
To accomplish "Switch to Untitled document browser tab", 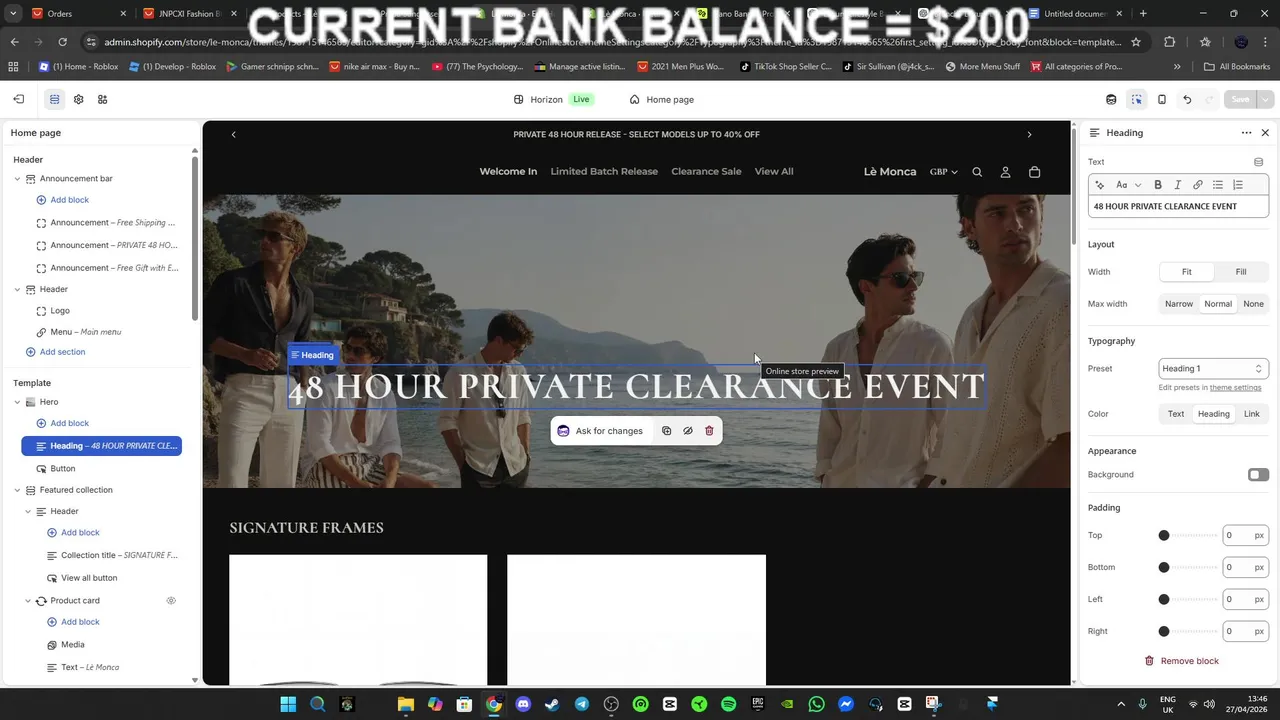I will pos(1074,14).
